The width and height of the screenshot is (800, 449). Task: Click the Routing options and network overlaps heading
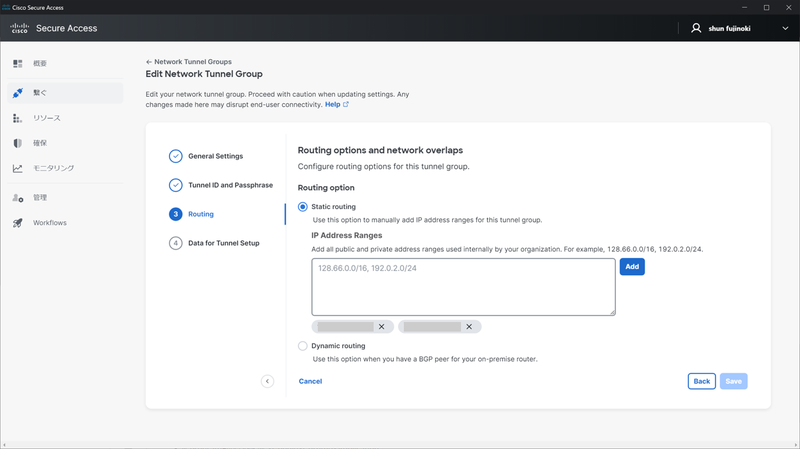coord(380,150)
